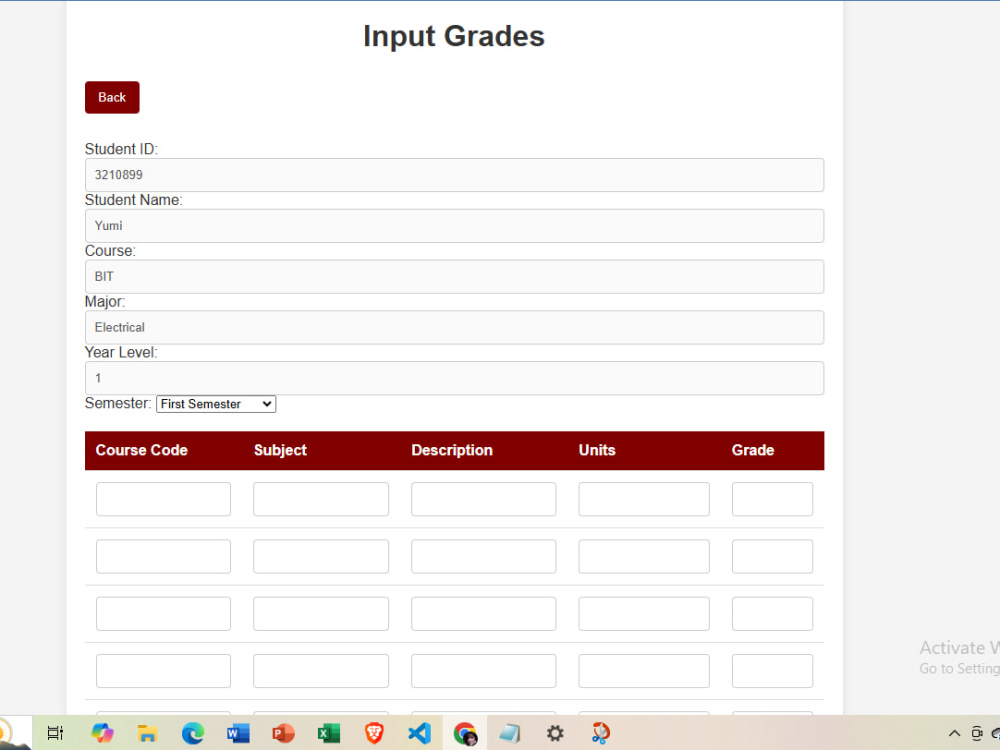Launch Copilot from the taskbar
This screenshot has height=750, width=1000.
coord(102,733)
